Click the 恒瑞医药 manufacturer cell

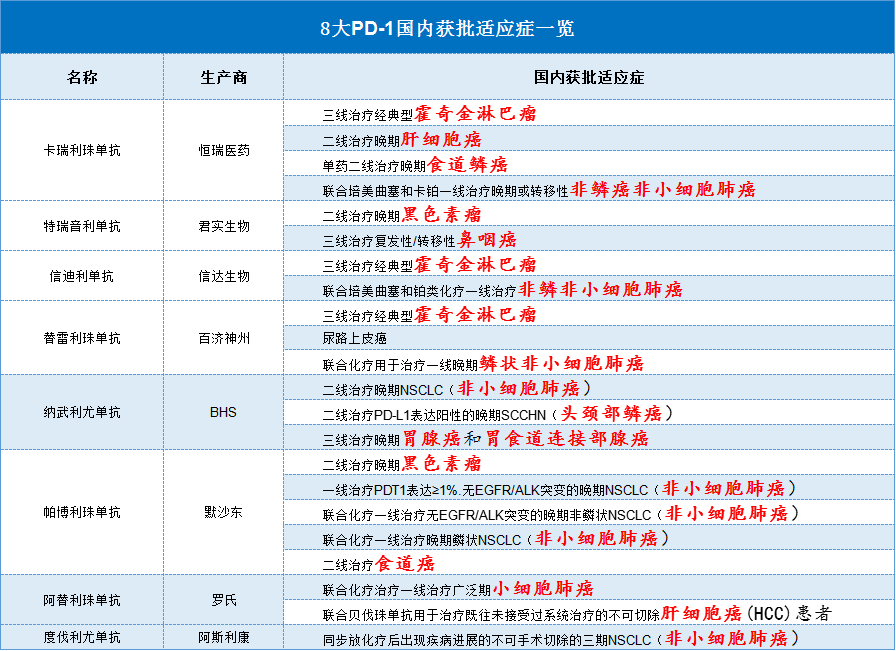(223, 150)
